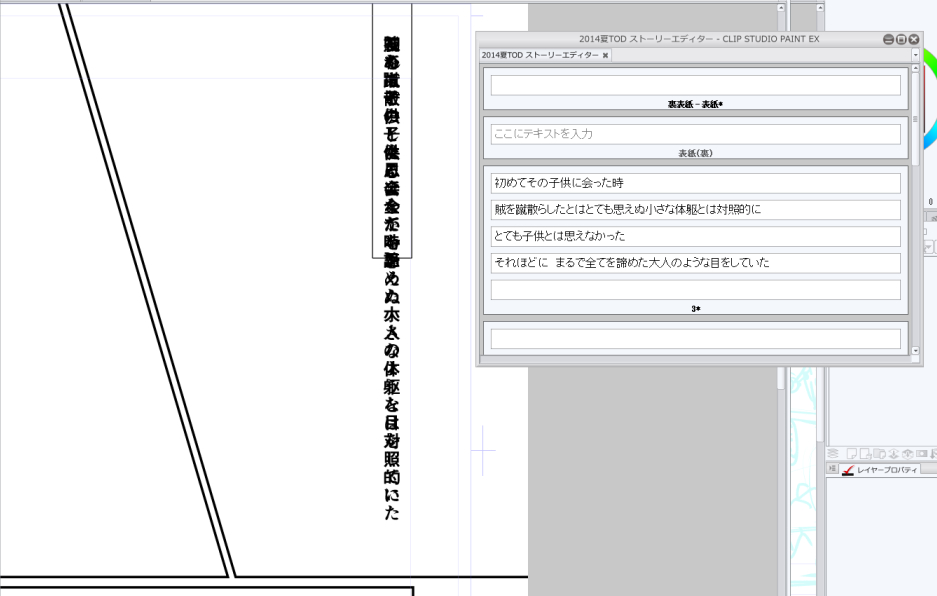Screen dimensions: 937x596
Task: Open the Layer Property panel menu icon
Action: [x=832, y=469]
